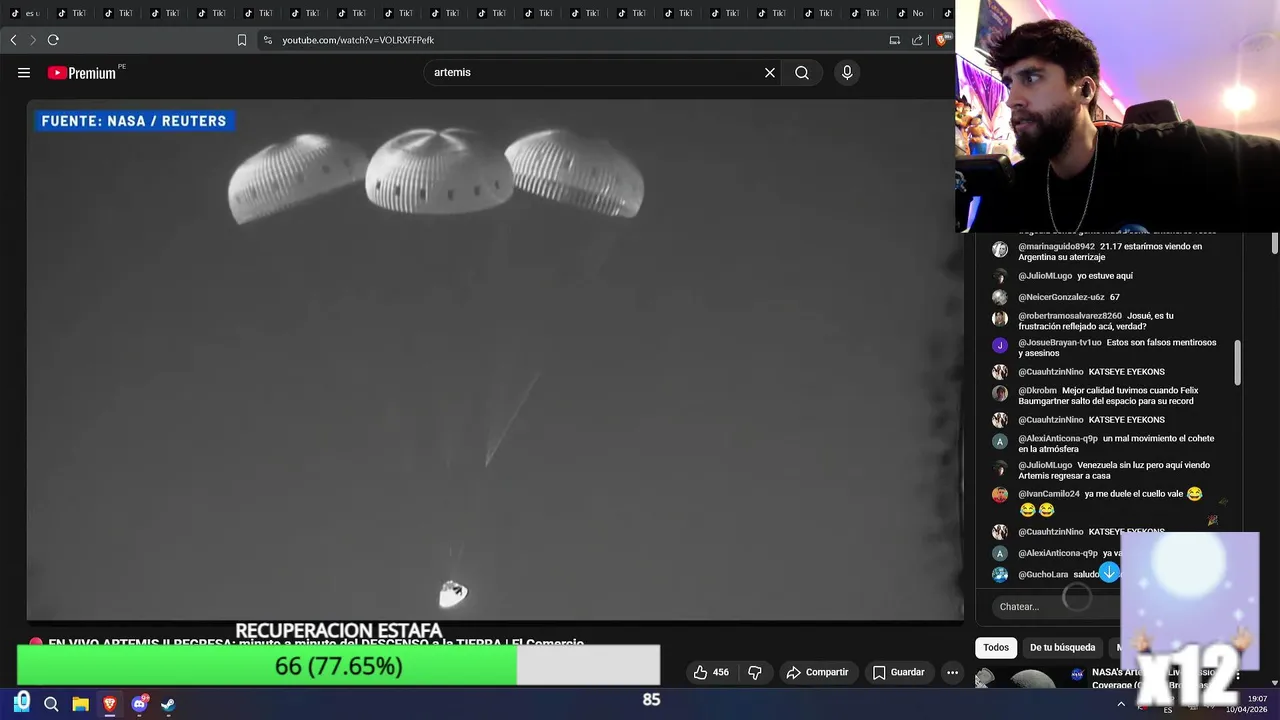Pause the Artemis parachute video player
1280x720 pixels.
coord(495,360)
